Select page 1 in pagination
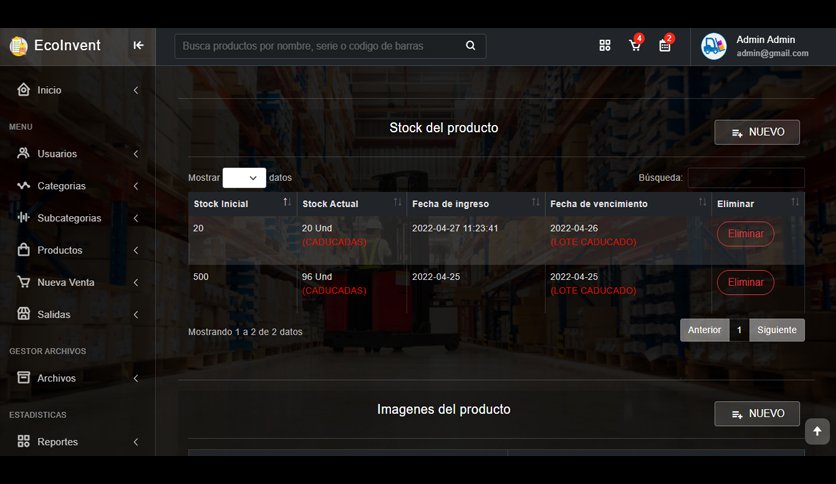The height and width of the screenshot is (484, 836). pos(739,330)
